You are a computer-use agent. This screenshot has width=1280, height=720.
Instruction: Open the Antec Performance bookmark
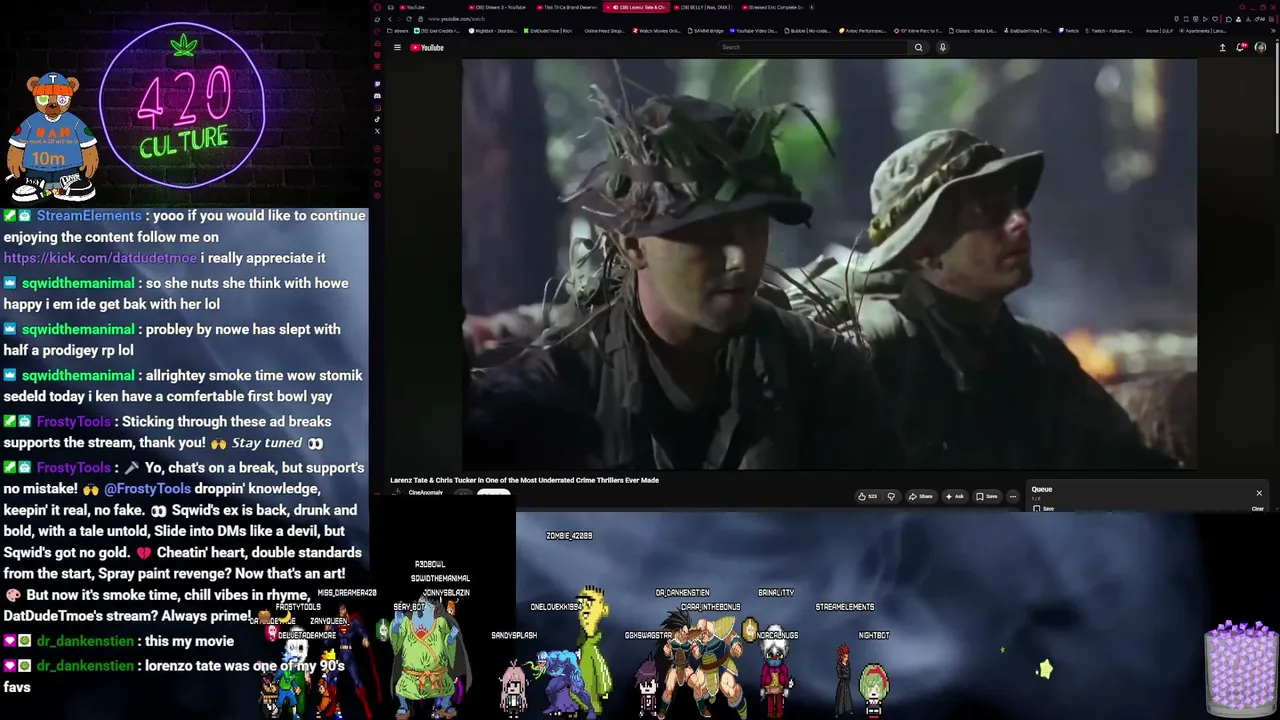865,31
